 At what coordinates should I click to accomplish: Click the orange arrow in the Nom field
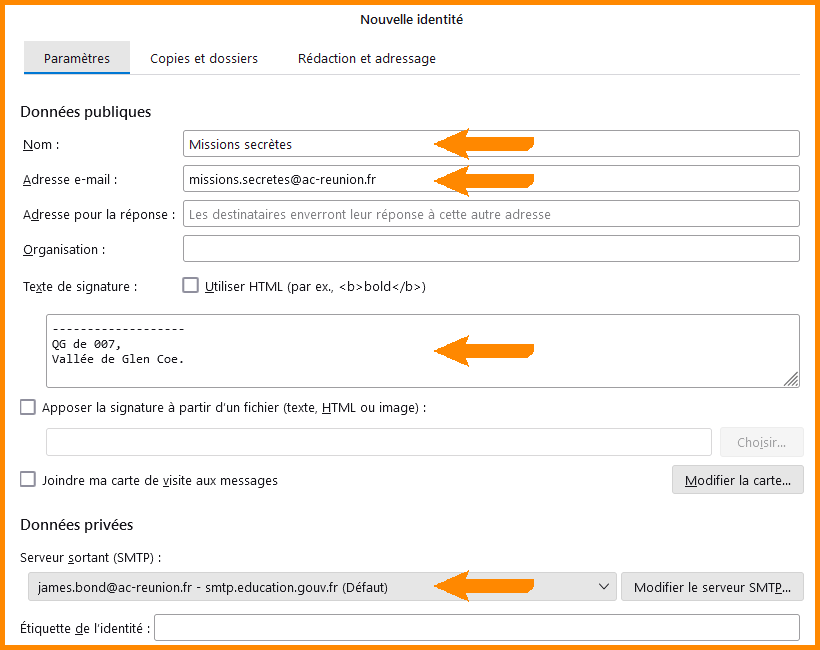[x=483, y=144]
